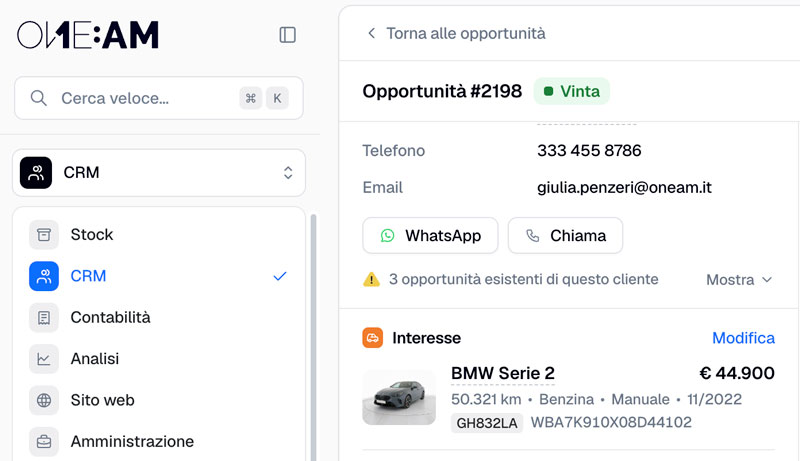Click the yellow warning triangle icon
This screenshot has width=800, height=461.
(371, 279)
